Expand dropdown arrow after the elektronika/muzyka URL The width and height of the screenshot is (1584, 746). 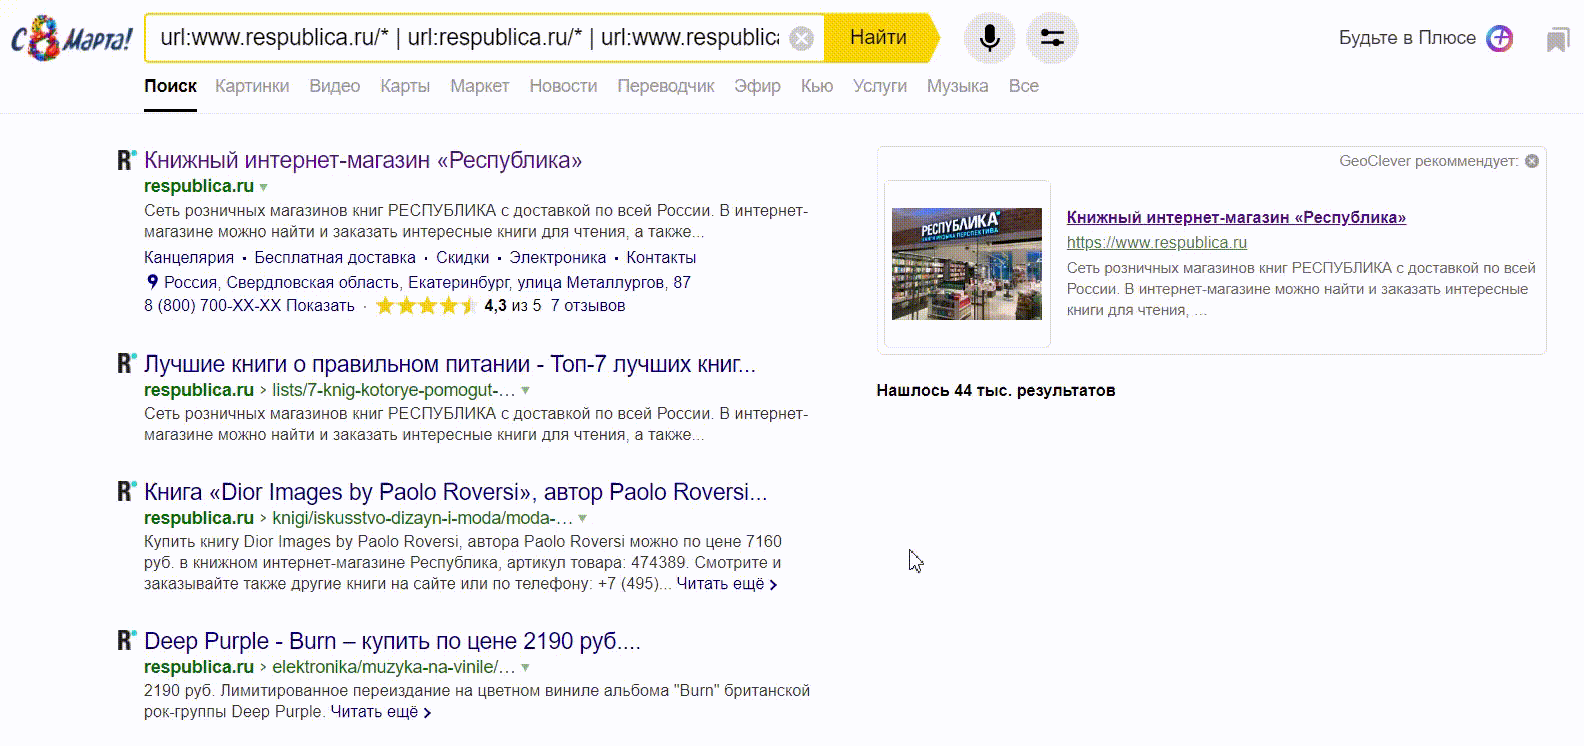tap(526, 668)
